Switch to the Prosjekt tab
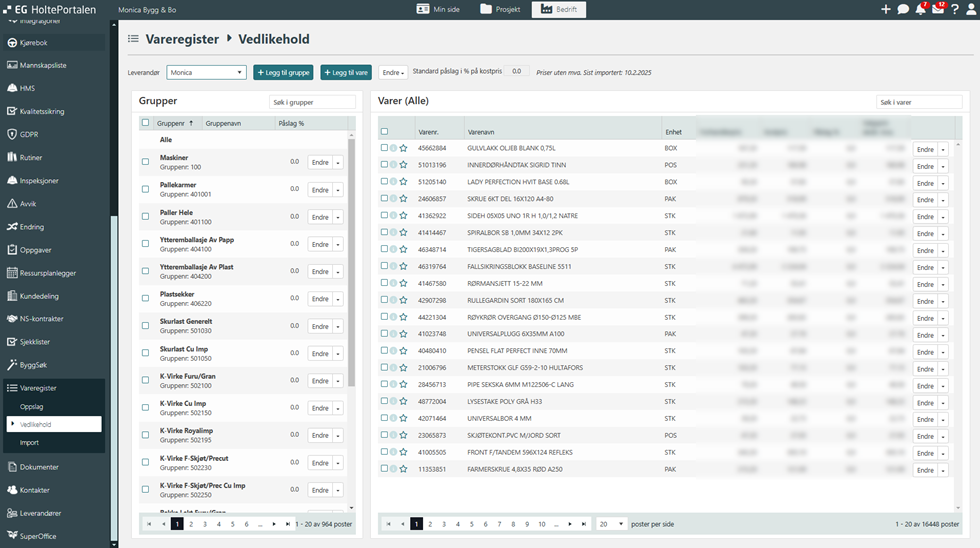The width and height of the screenshot is (980, 548). click(500, 9)
